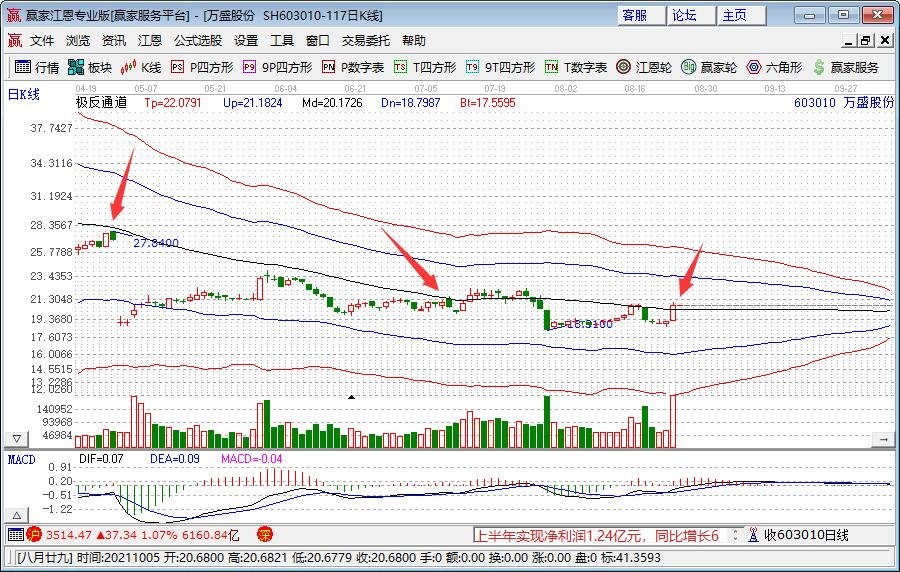Open the 资讯 menu

[114, 41]
